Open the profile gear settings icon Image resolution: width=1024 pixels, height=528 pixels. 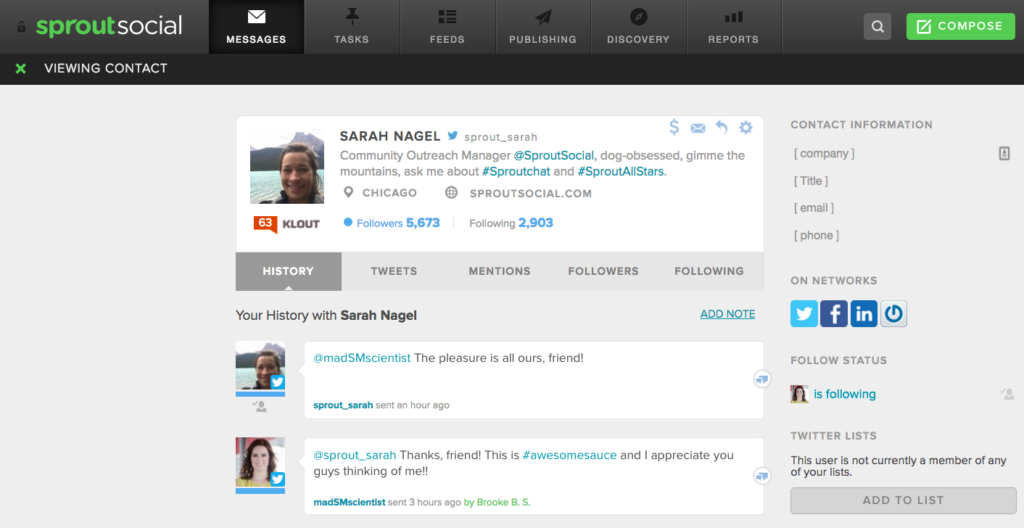coord(745,127)
